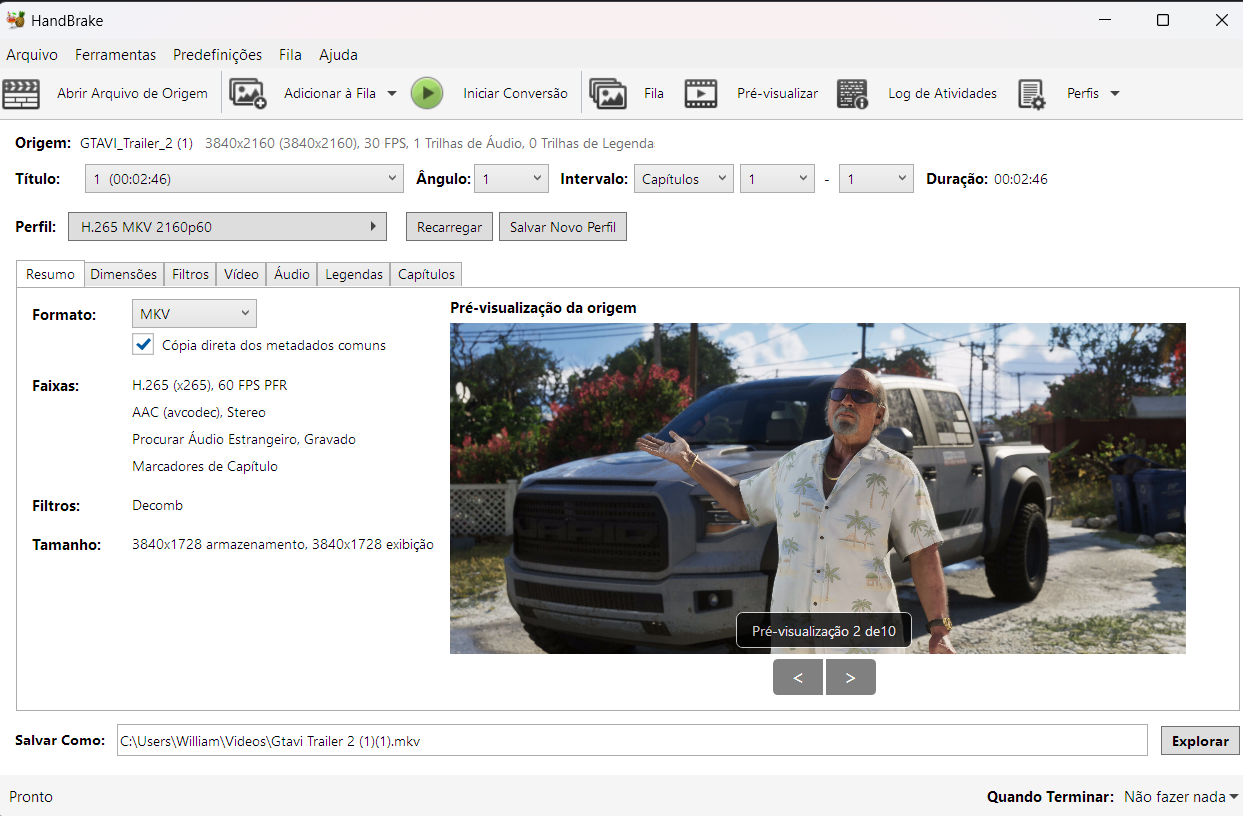This screenshot has height=816, width=1243.
Task: Open the Ferramentas menu
Action: (115, 55)
